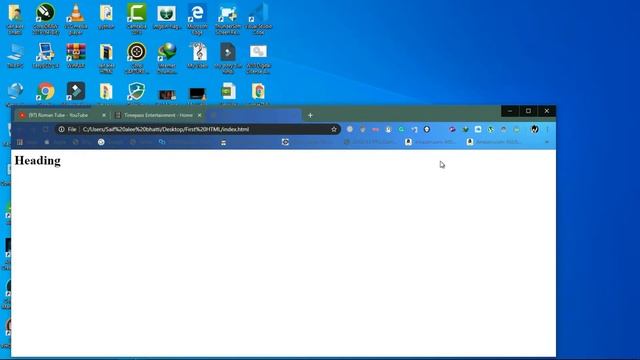Image resolution: width=640 pixels, height=360 pixels.
Task: Select the dark gray file icon on desktop
Action: pyautogui.click(x=228, y=58)
